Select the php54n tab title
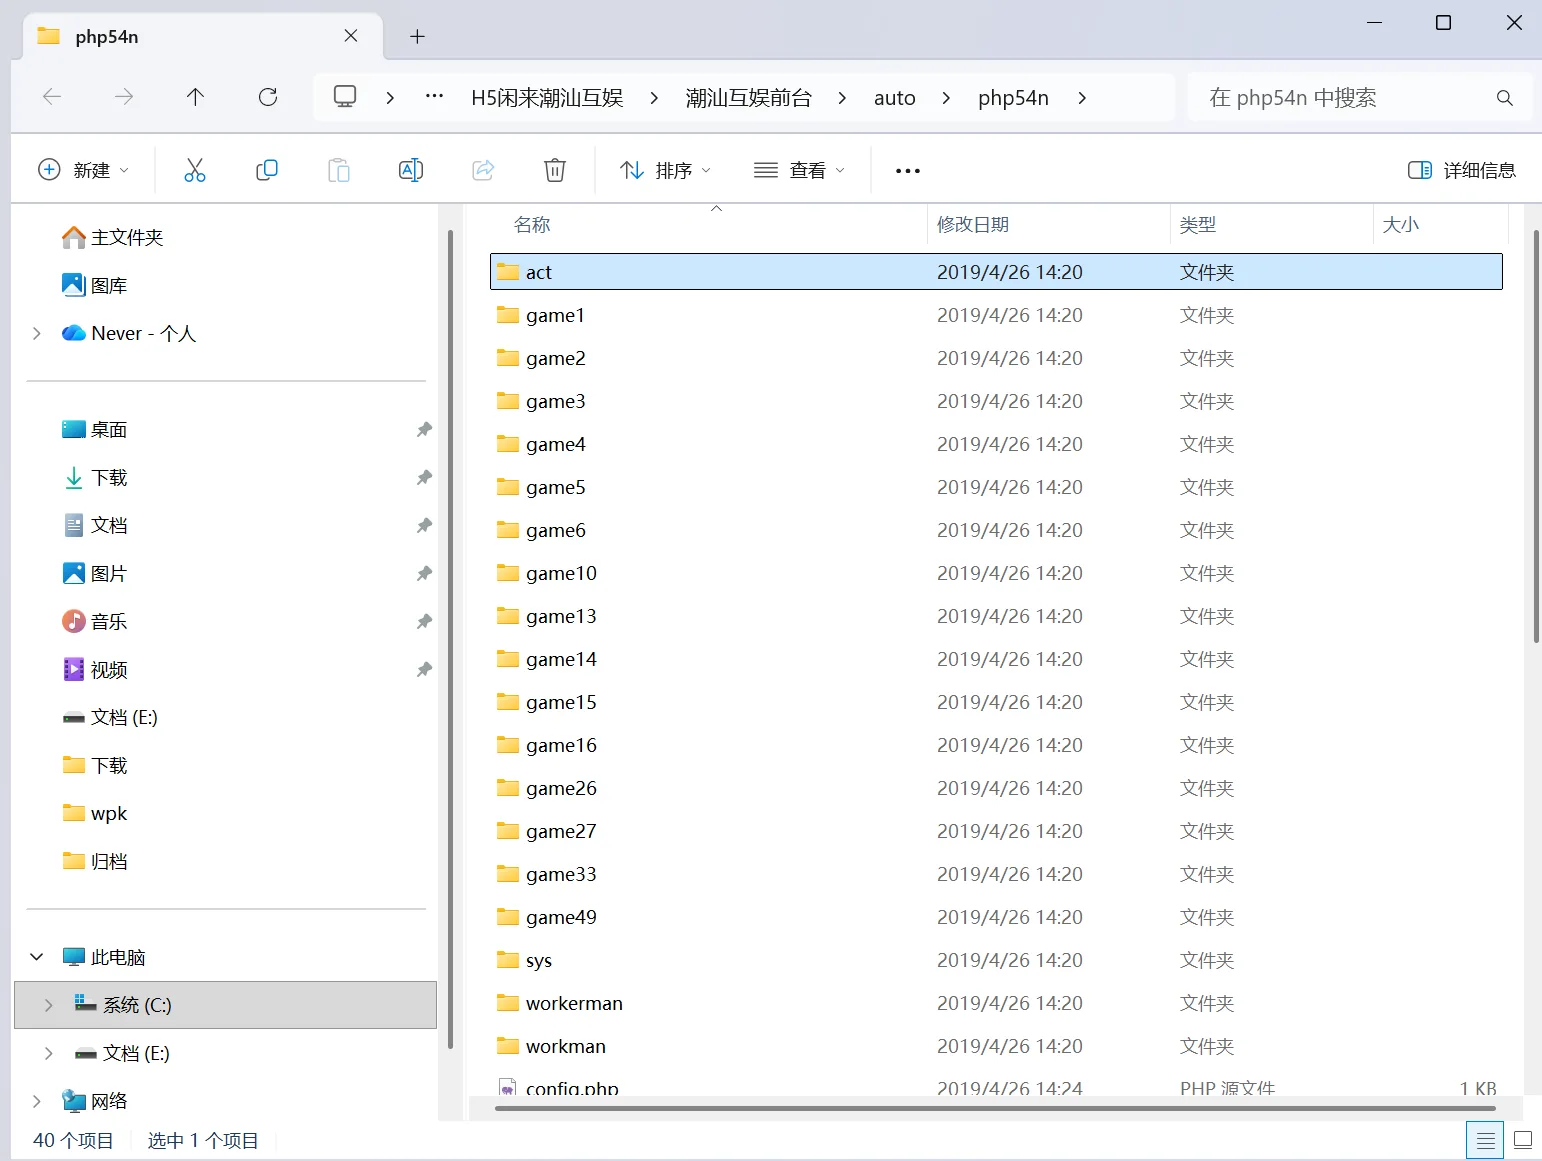This screenshot has height=1161, width=1542. pos(107,37)
